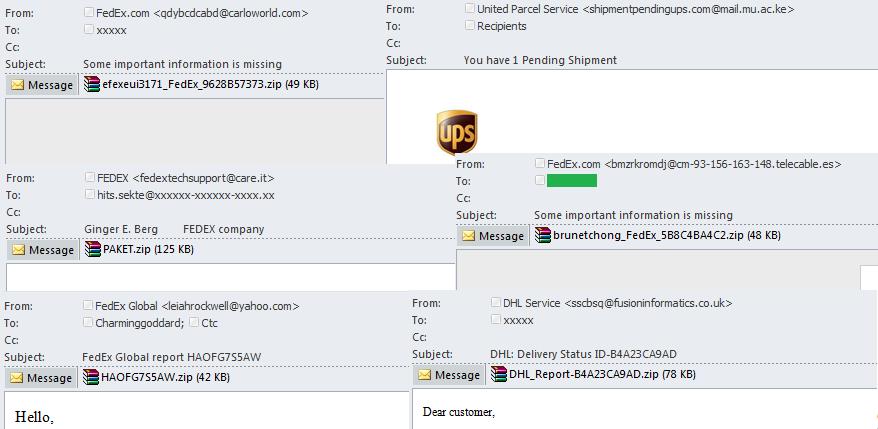Switch to Message tab in telecable FedEx email
Image resolution: width=878 pixels, height=429 pixels.
click(x=493, y=236)
